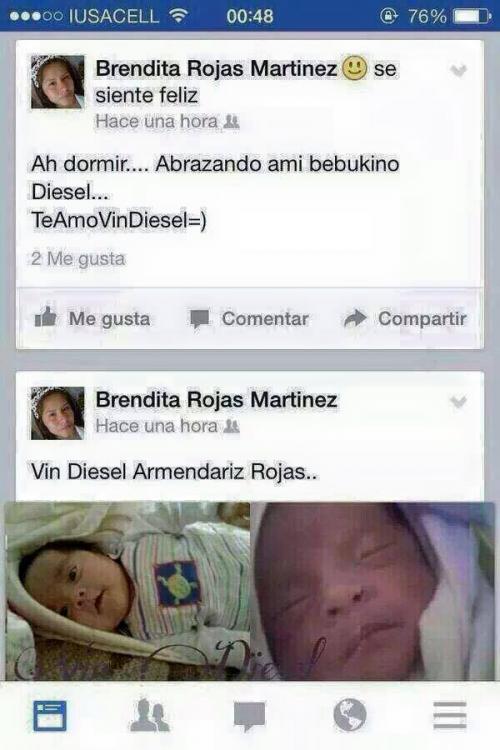The height and width of the screenshot is (750, 500).
Task: Tap the Hace una hora timestamp on first post
Action: pyautogui.click(x=156, y=121)
